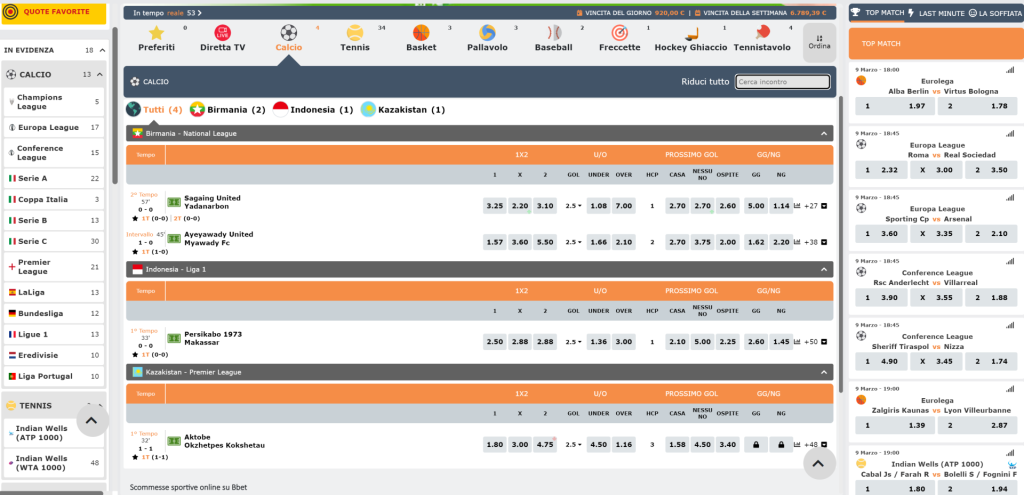This screenshot has height=495, width=1024.
Task: Expand more markets for Ayeyawady United match
Action: pyautogui.click(x=824, y=242)
